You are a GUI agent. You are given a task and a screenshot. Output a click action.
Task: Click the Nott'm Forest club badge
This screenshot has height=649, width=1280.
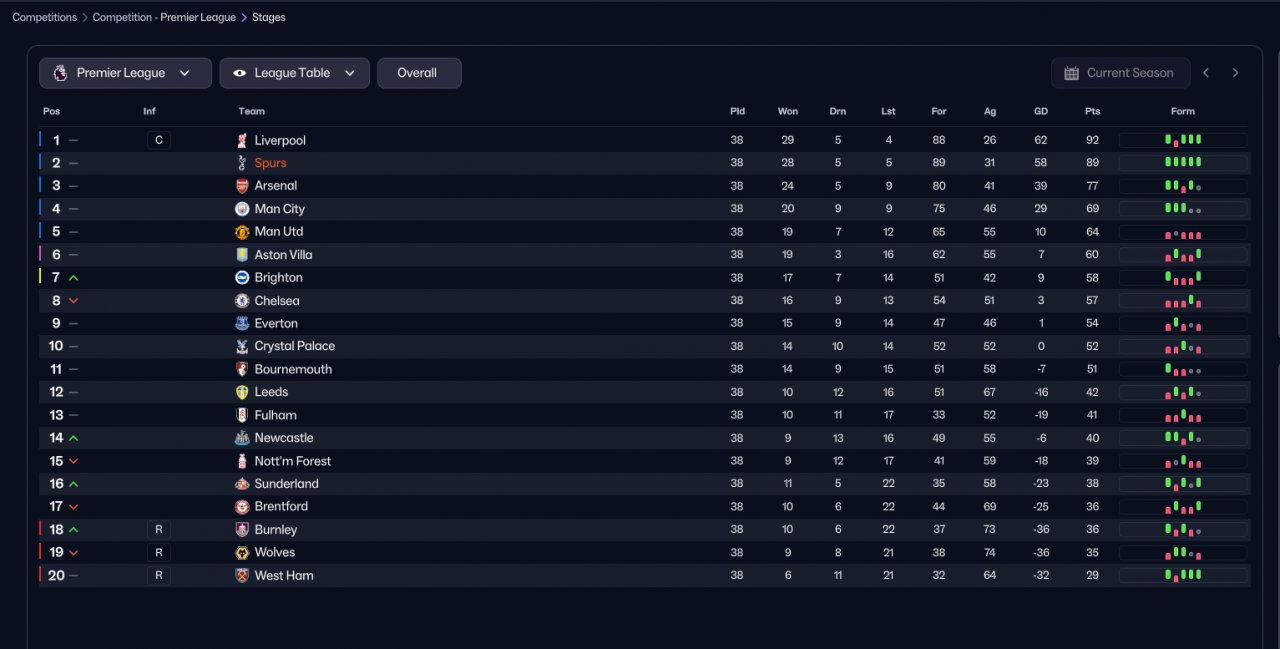242,461
